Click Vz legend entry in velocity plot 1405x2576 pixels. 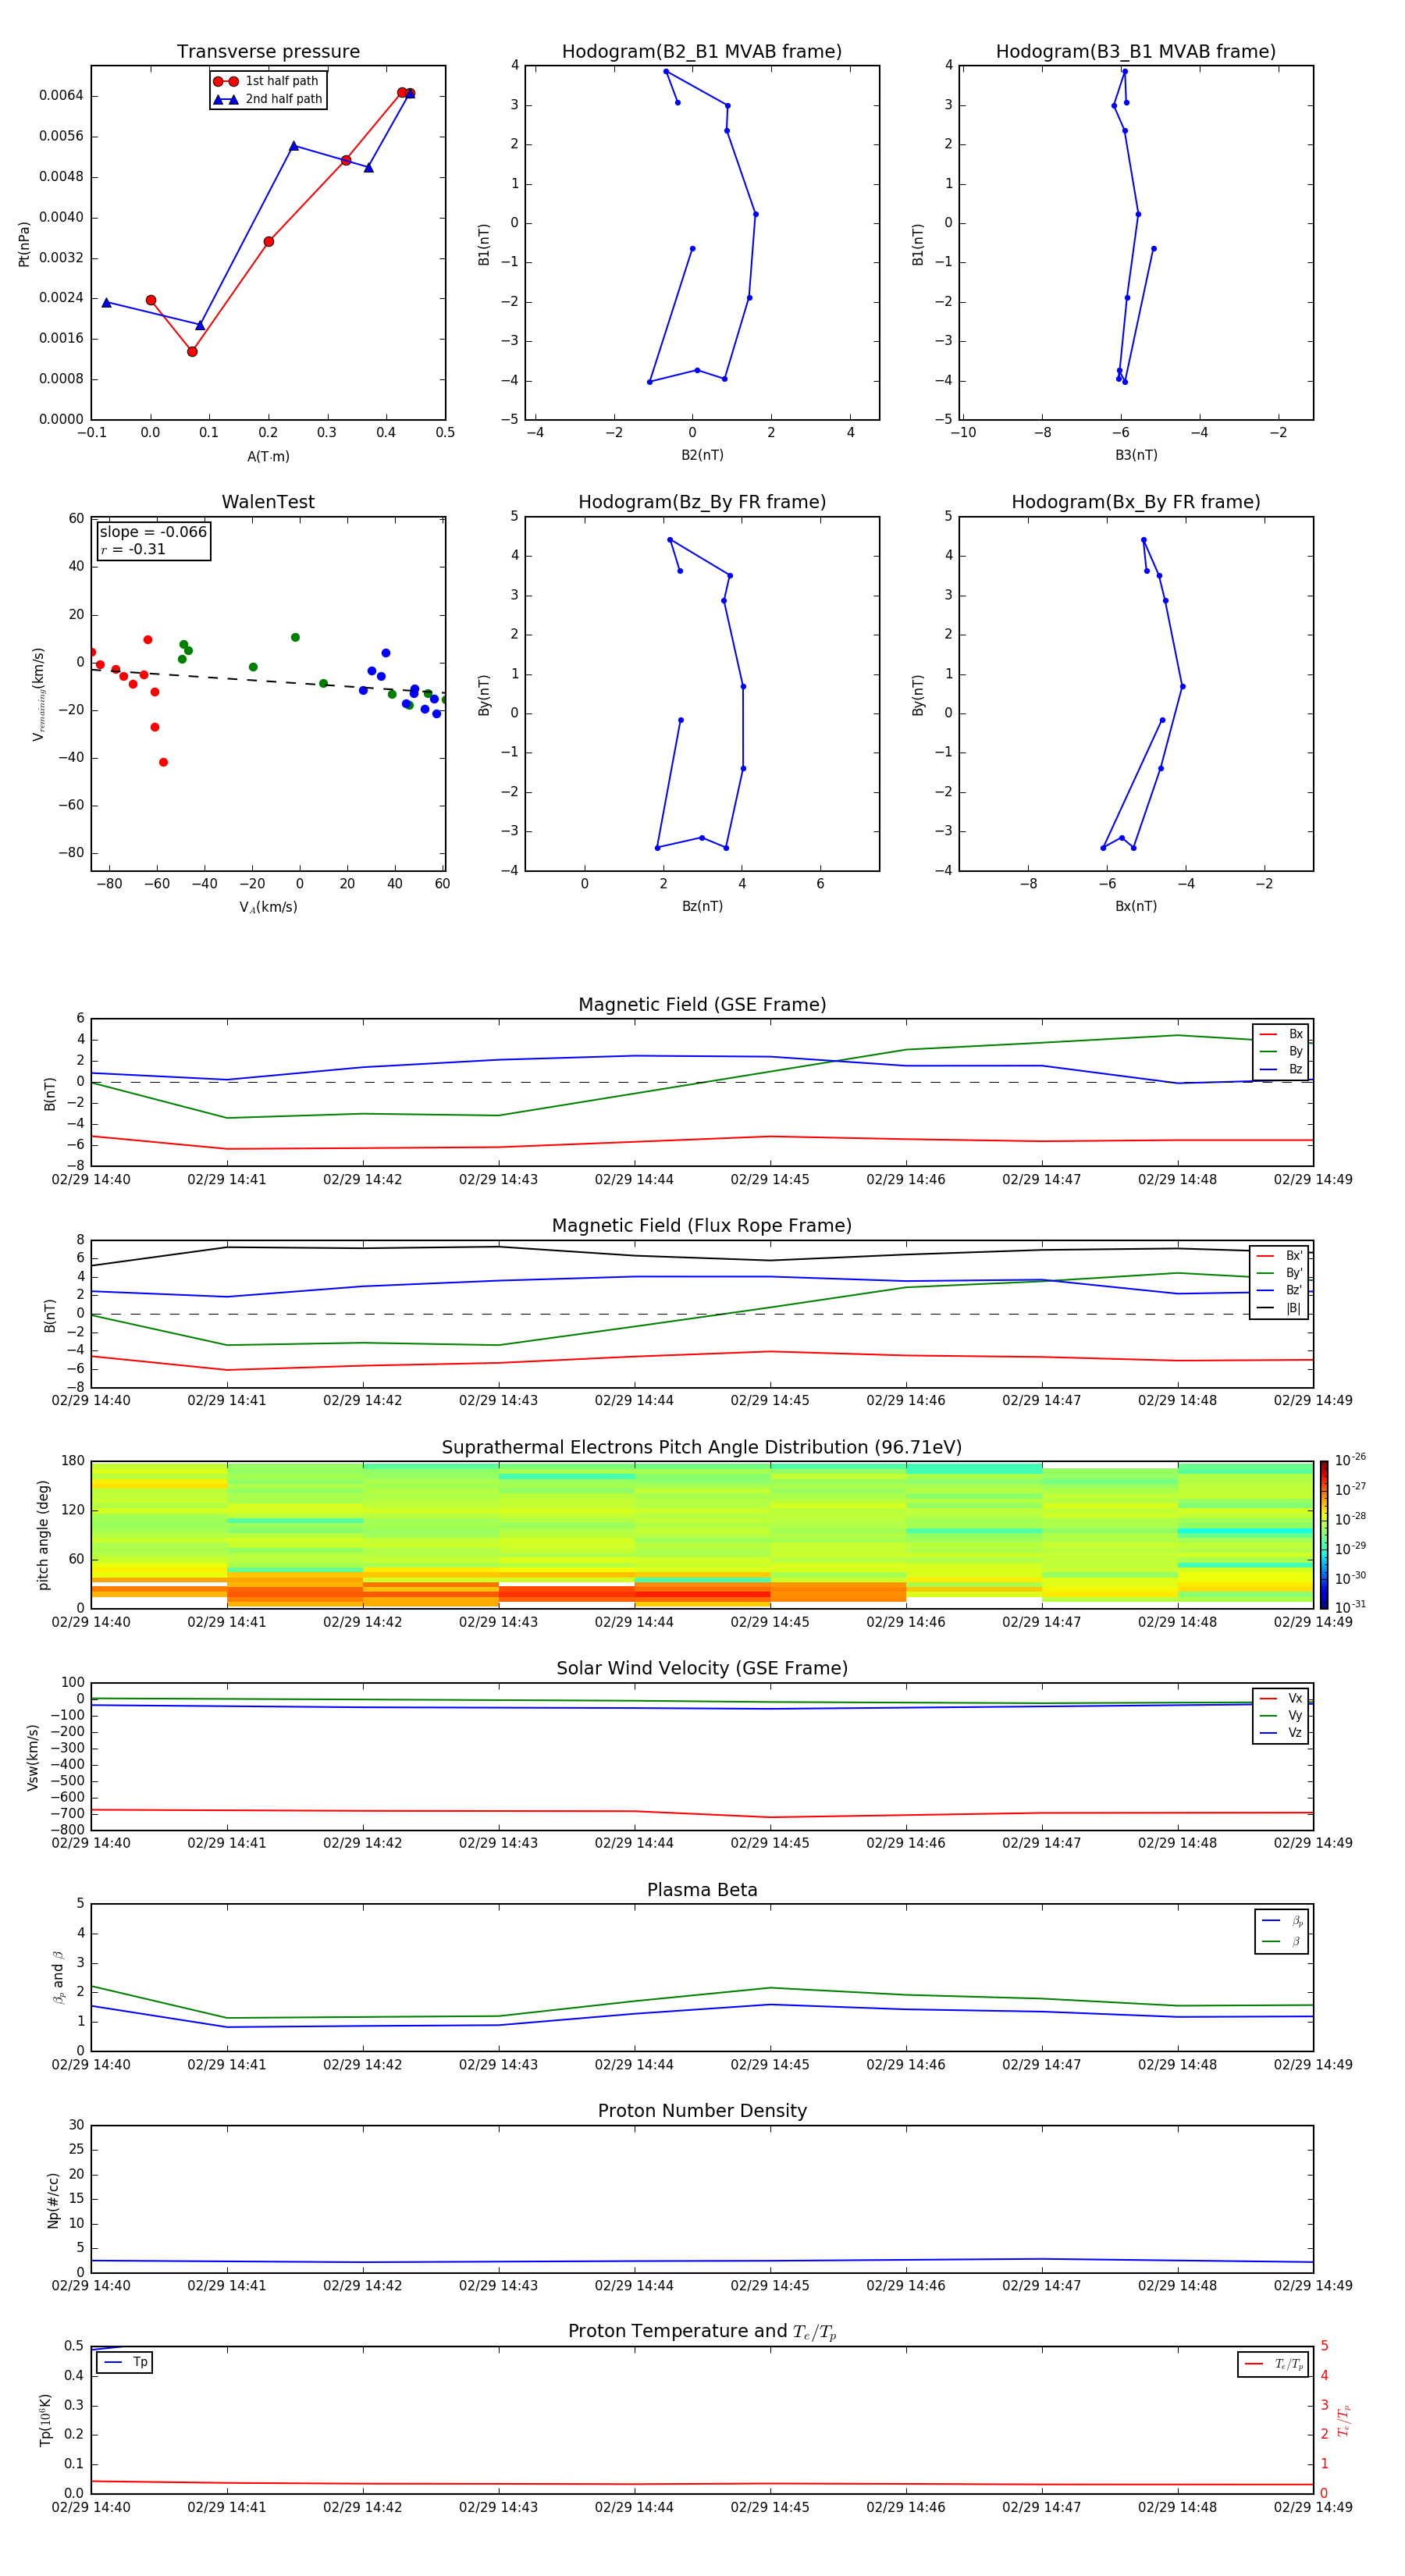pos(1281,1733)
